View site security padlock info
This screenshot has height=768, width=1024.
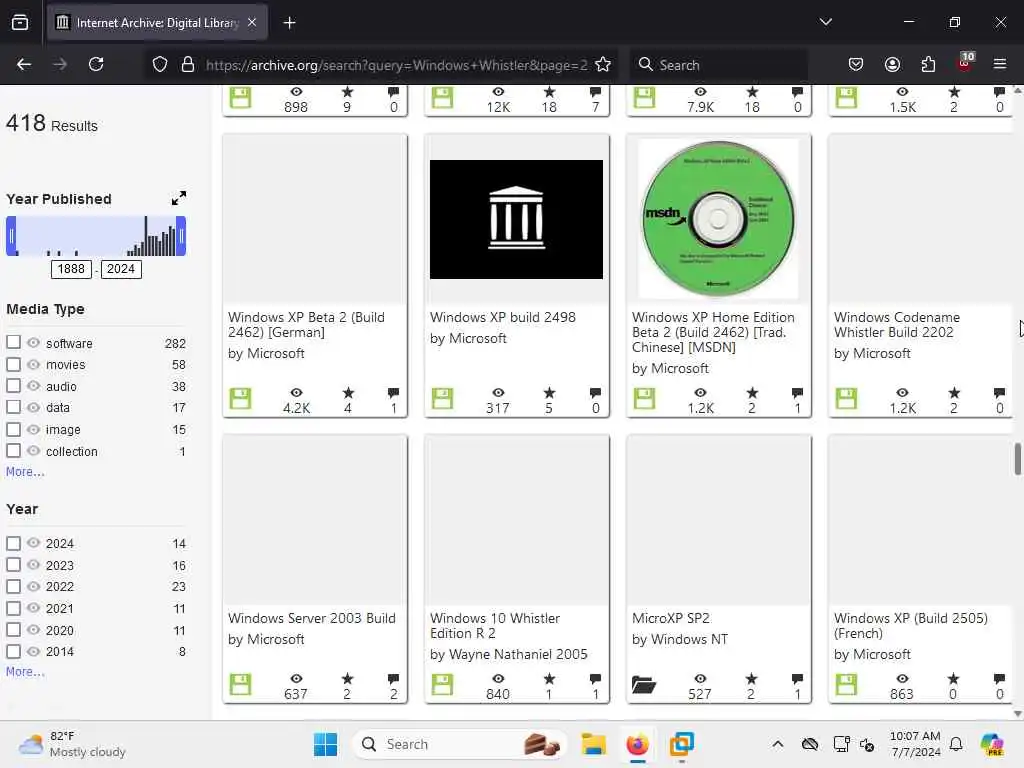188,65
